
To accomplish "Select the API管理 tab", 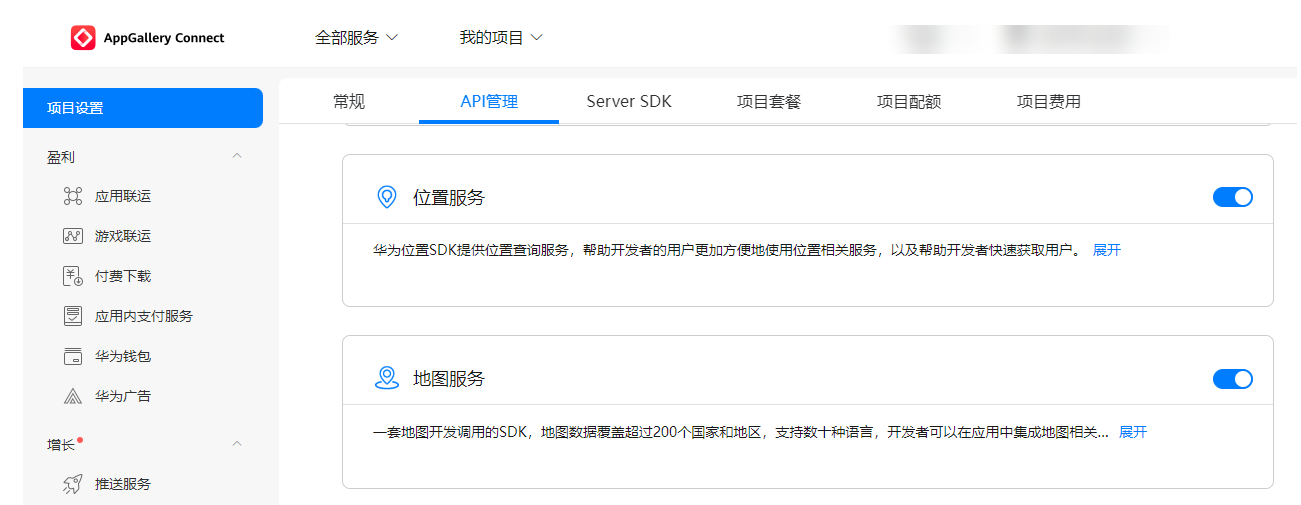I will tap(489, 101).
